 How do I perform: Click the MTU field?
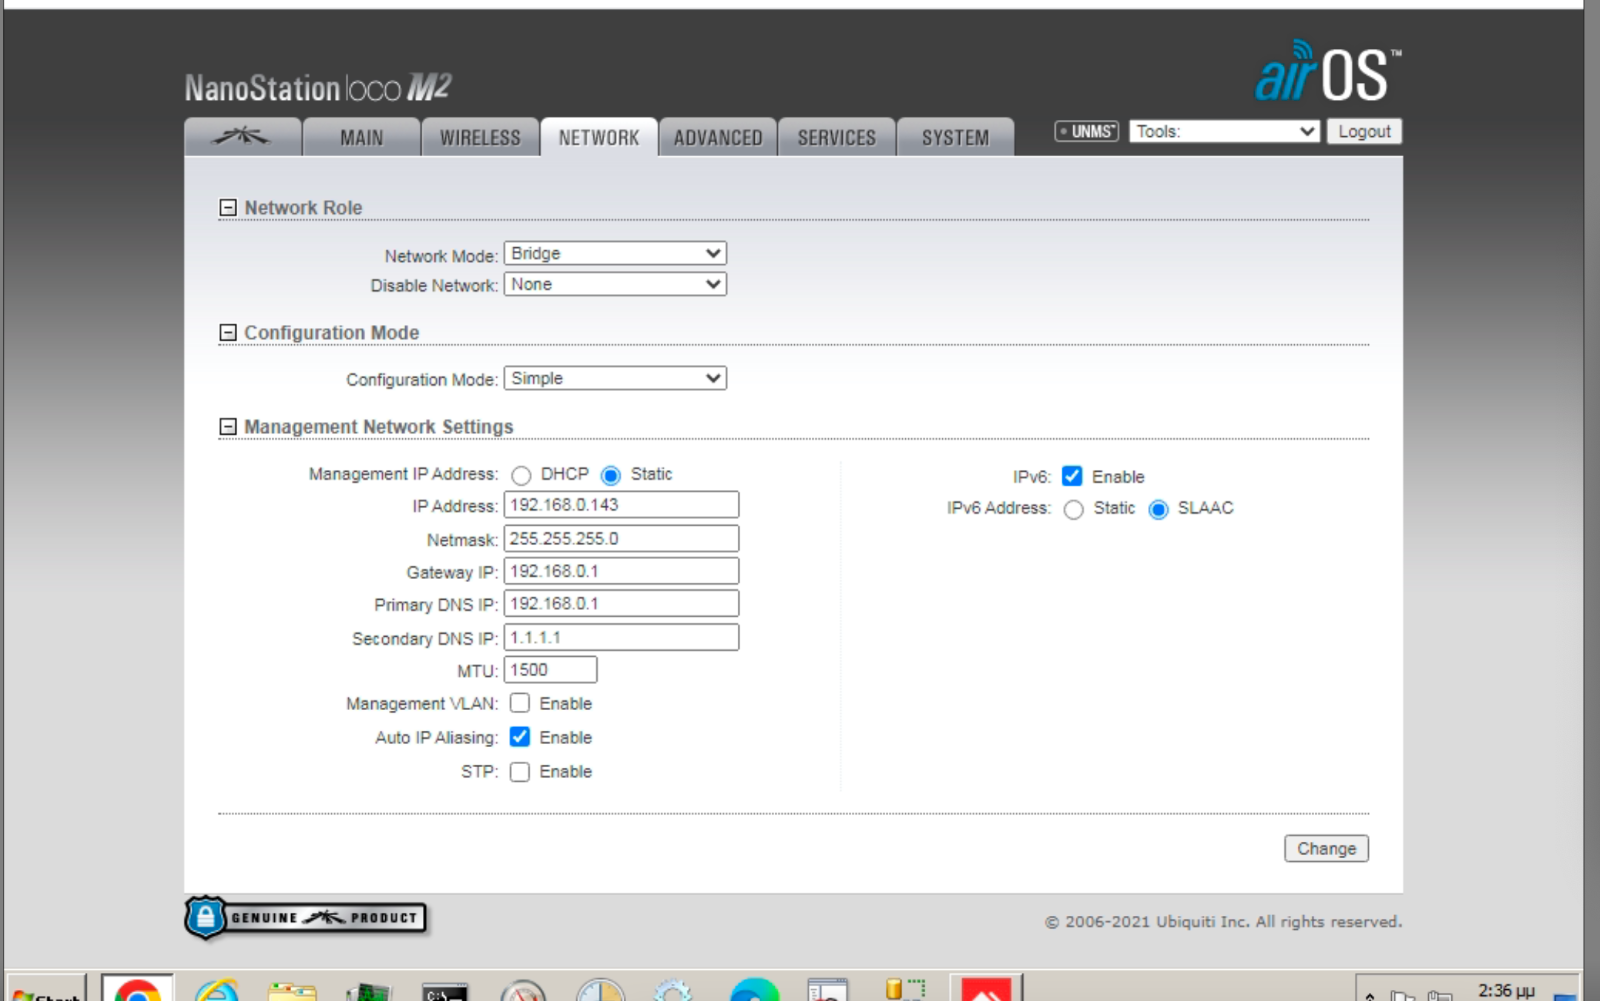point(550,670)
